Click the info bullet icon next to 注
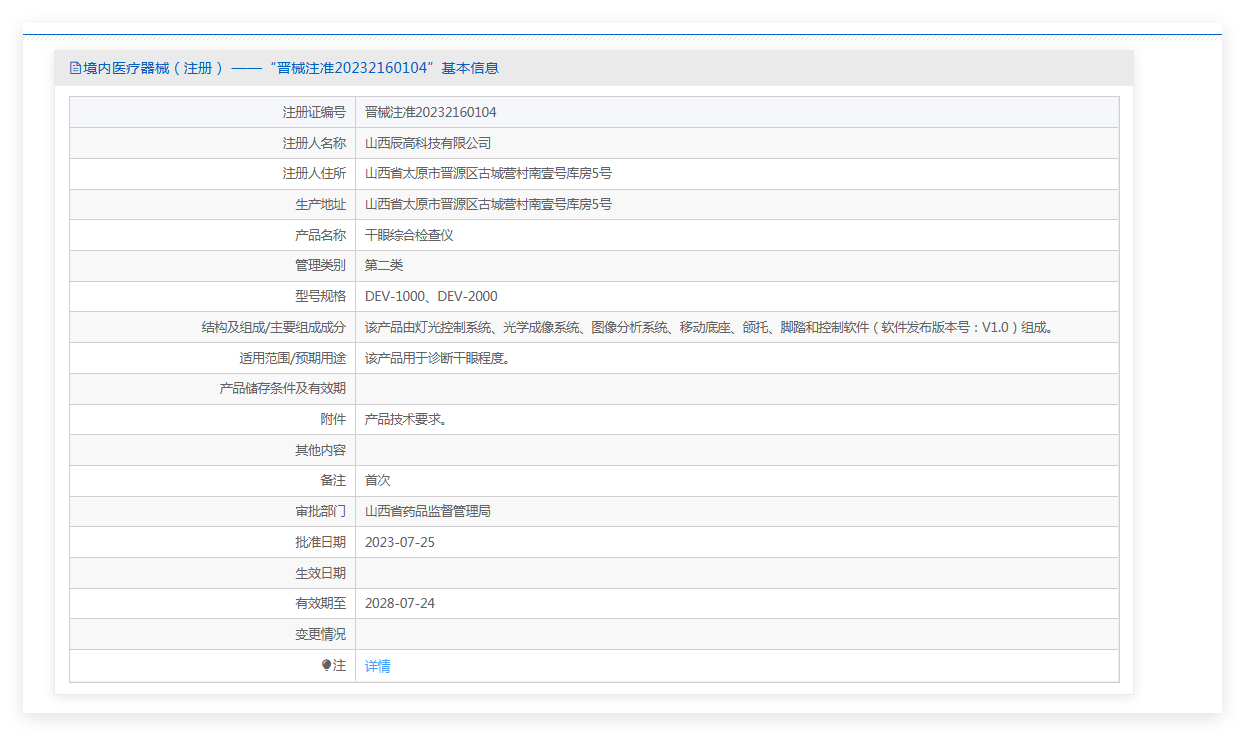Screen dimensions: 1245x736 click(x=326, y=665)
